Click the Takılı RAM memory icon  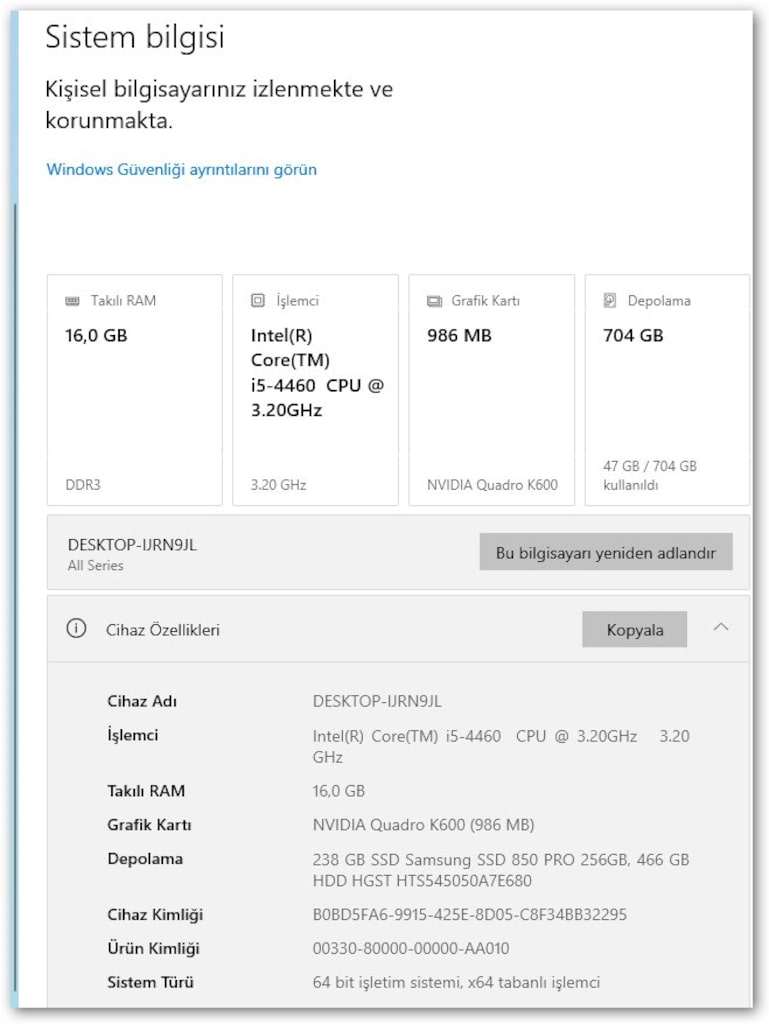pyautogui.click(x=72, y=301)
